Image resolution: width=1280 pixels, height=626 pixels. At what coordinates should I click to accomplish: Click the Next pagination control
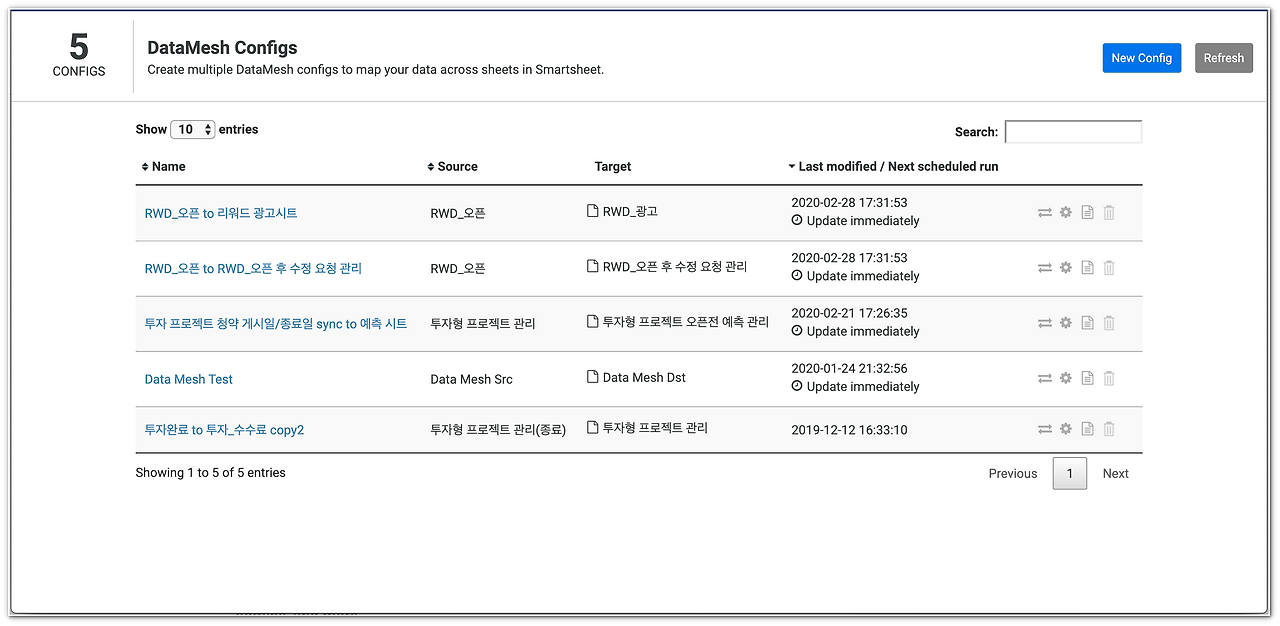point(1115,473)
